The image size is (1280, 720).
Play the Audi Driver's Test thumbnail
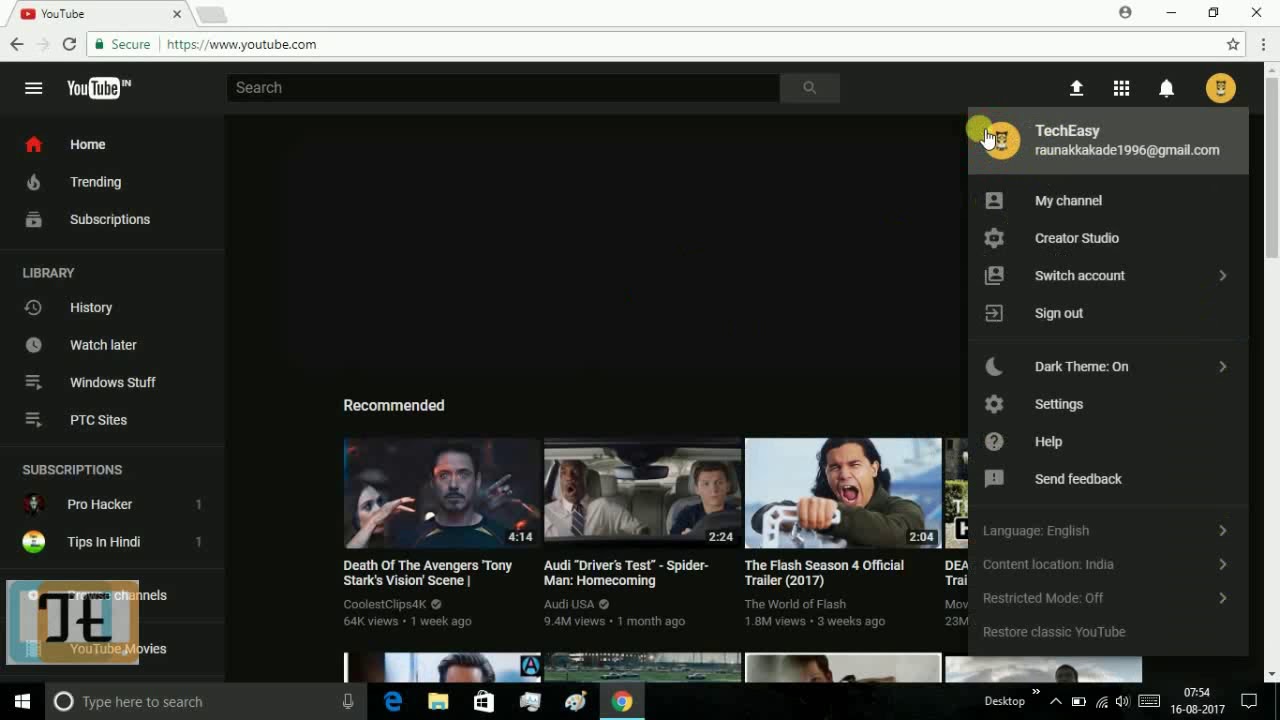click(642, 493)
